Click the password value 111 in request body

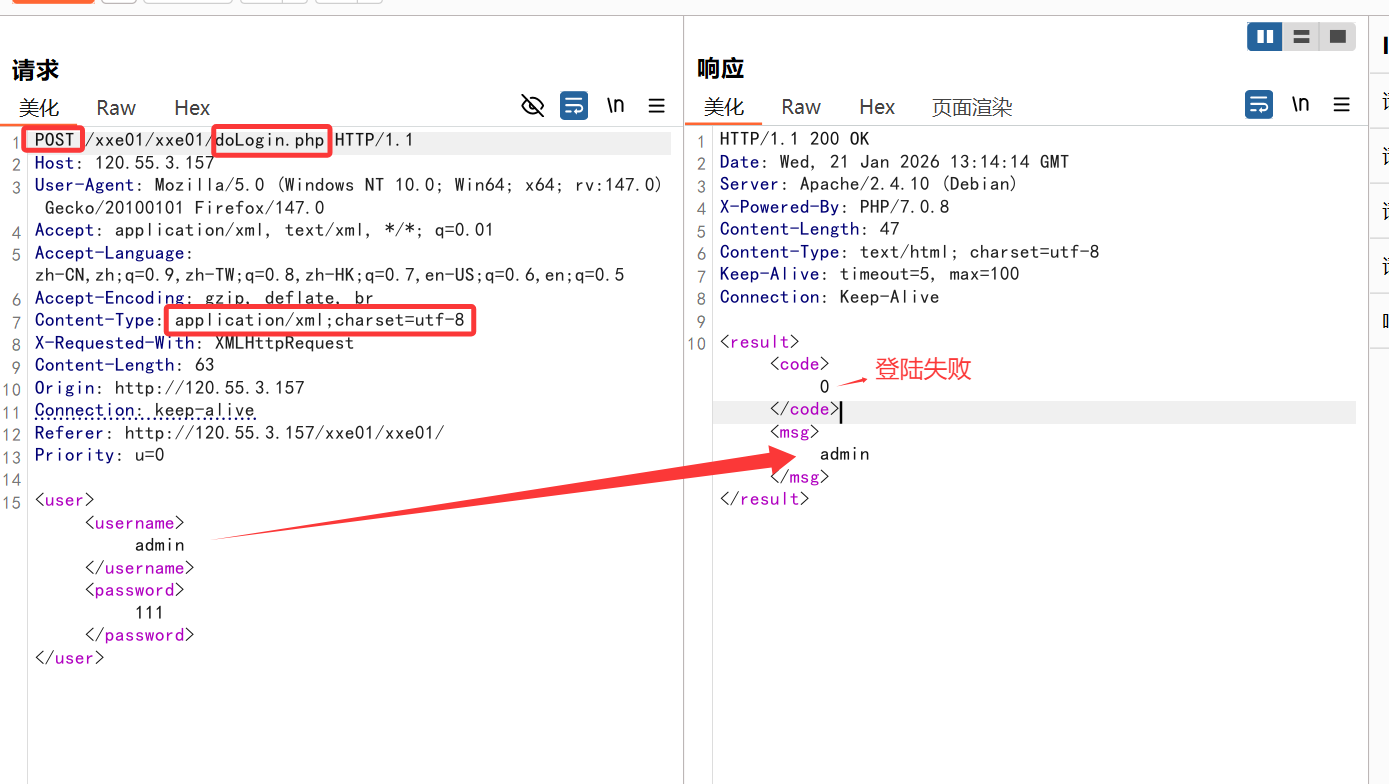(149, 613)
